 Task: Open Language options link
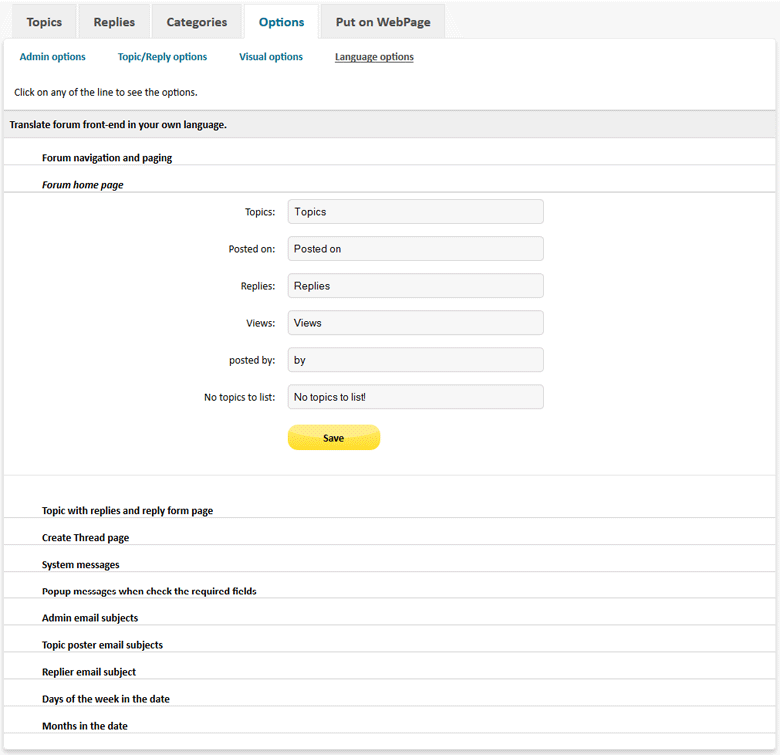pos(374,57)
